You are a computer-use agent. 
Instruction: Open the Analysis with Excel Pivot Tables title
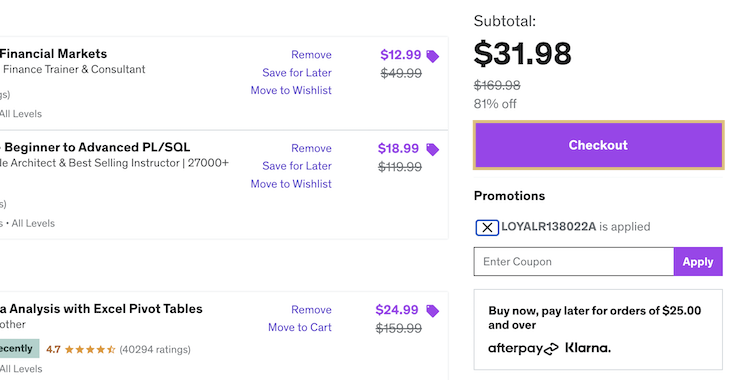click(x=101, y=309)
